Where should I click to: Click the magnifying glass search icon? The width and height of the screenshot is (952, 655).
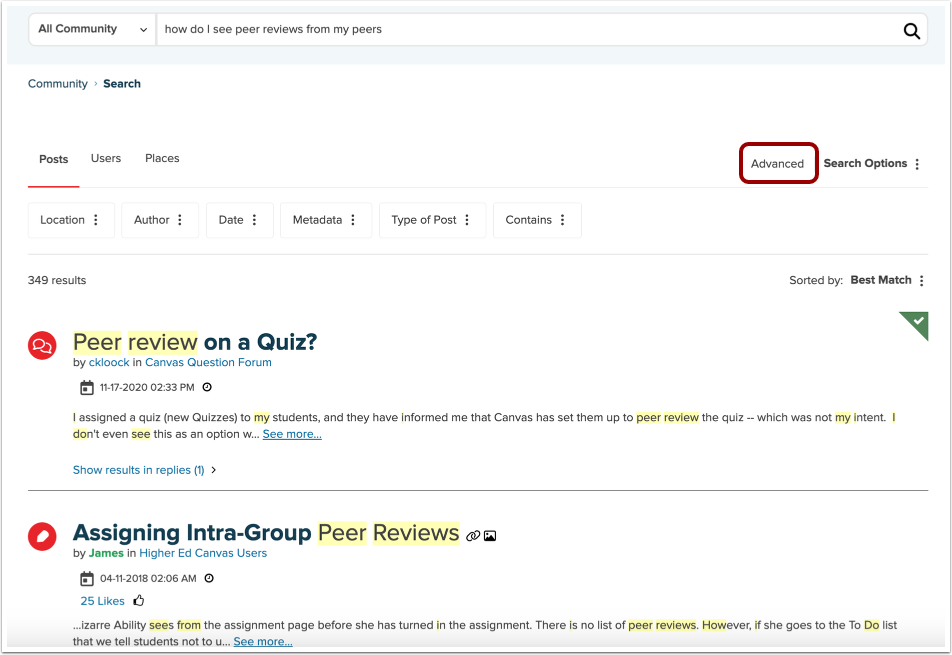pyautogui.click(x=911, y=31)
